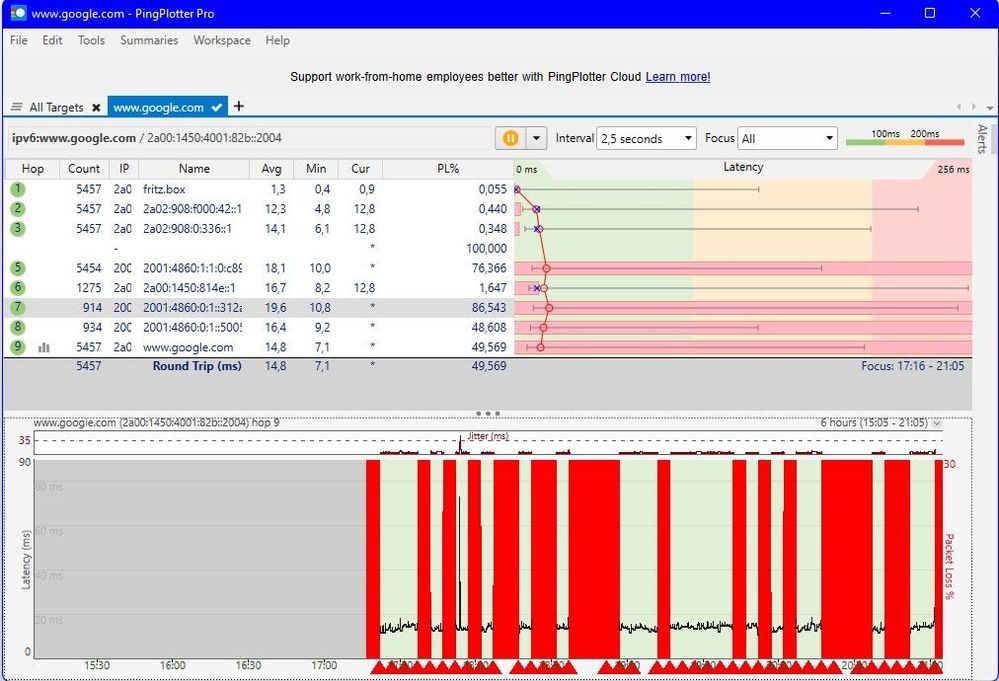Screen dimensions: 999x681
Task: Click the Cur column header
Action: [361, 169]
